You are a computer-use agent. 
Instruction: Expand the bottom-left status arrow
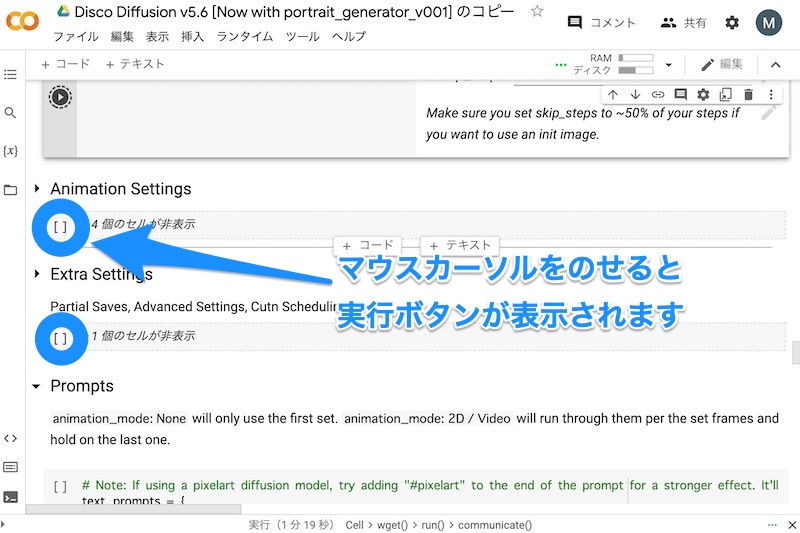click(x=3, y=524)
